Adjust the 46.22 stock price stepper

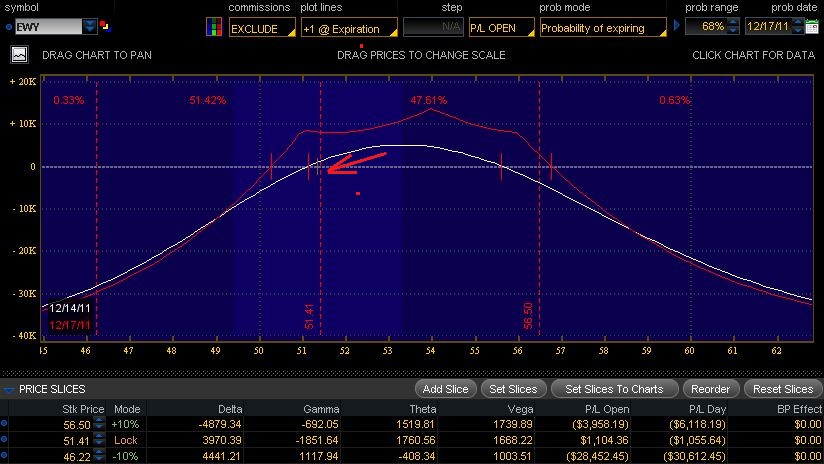tap(99, 456)
